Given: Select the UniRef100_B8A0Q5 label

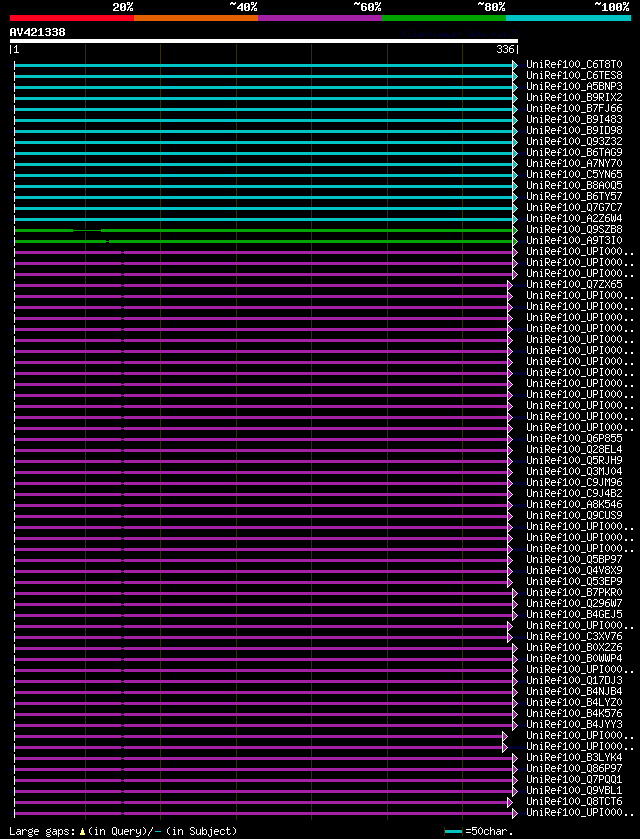Looking at the screenshot, I should click(x=574, y=185).
